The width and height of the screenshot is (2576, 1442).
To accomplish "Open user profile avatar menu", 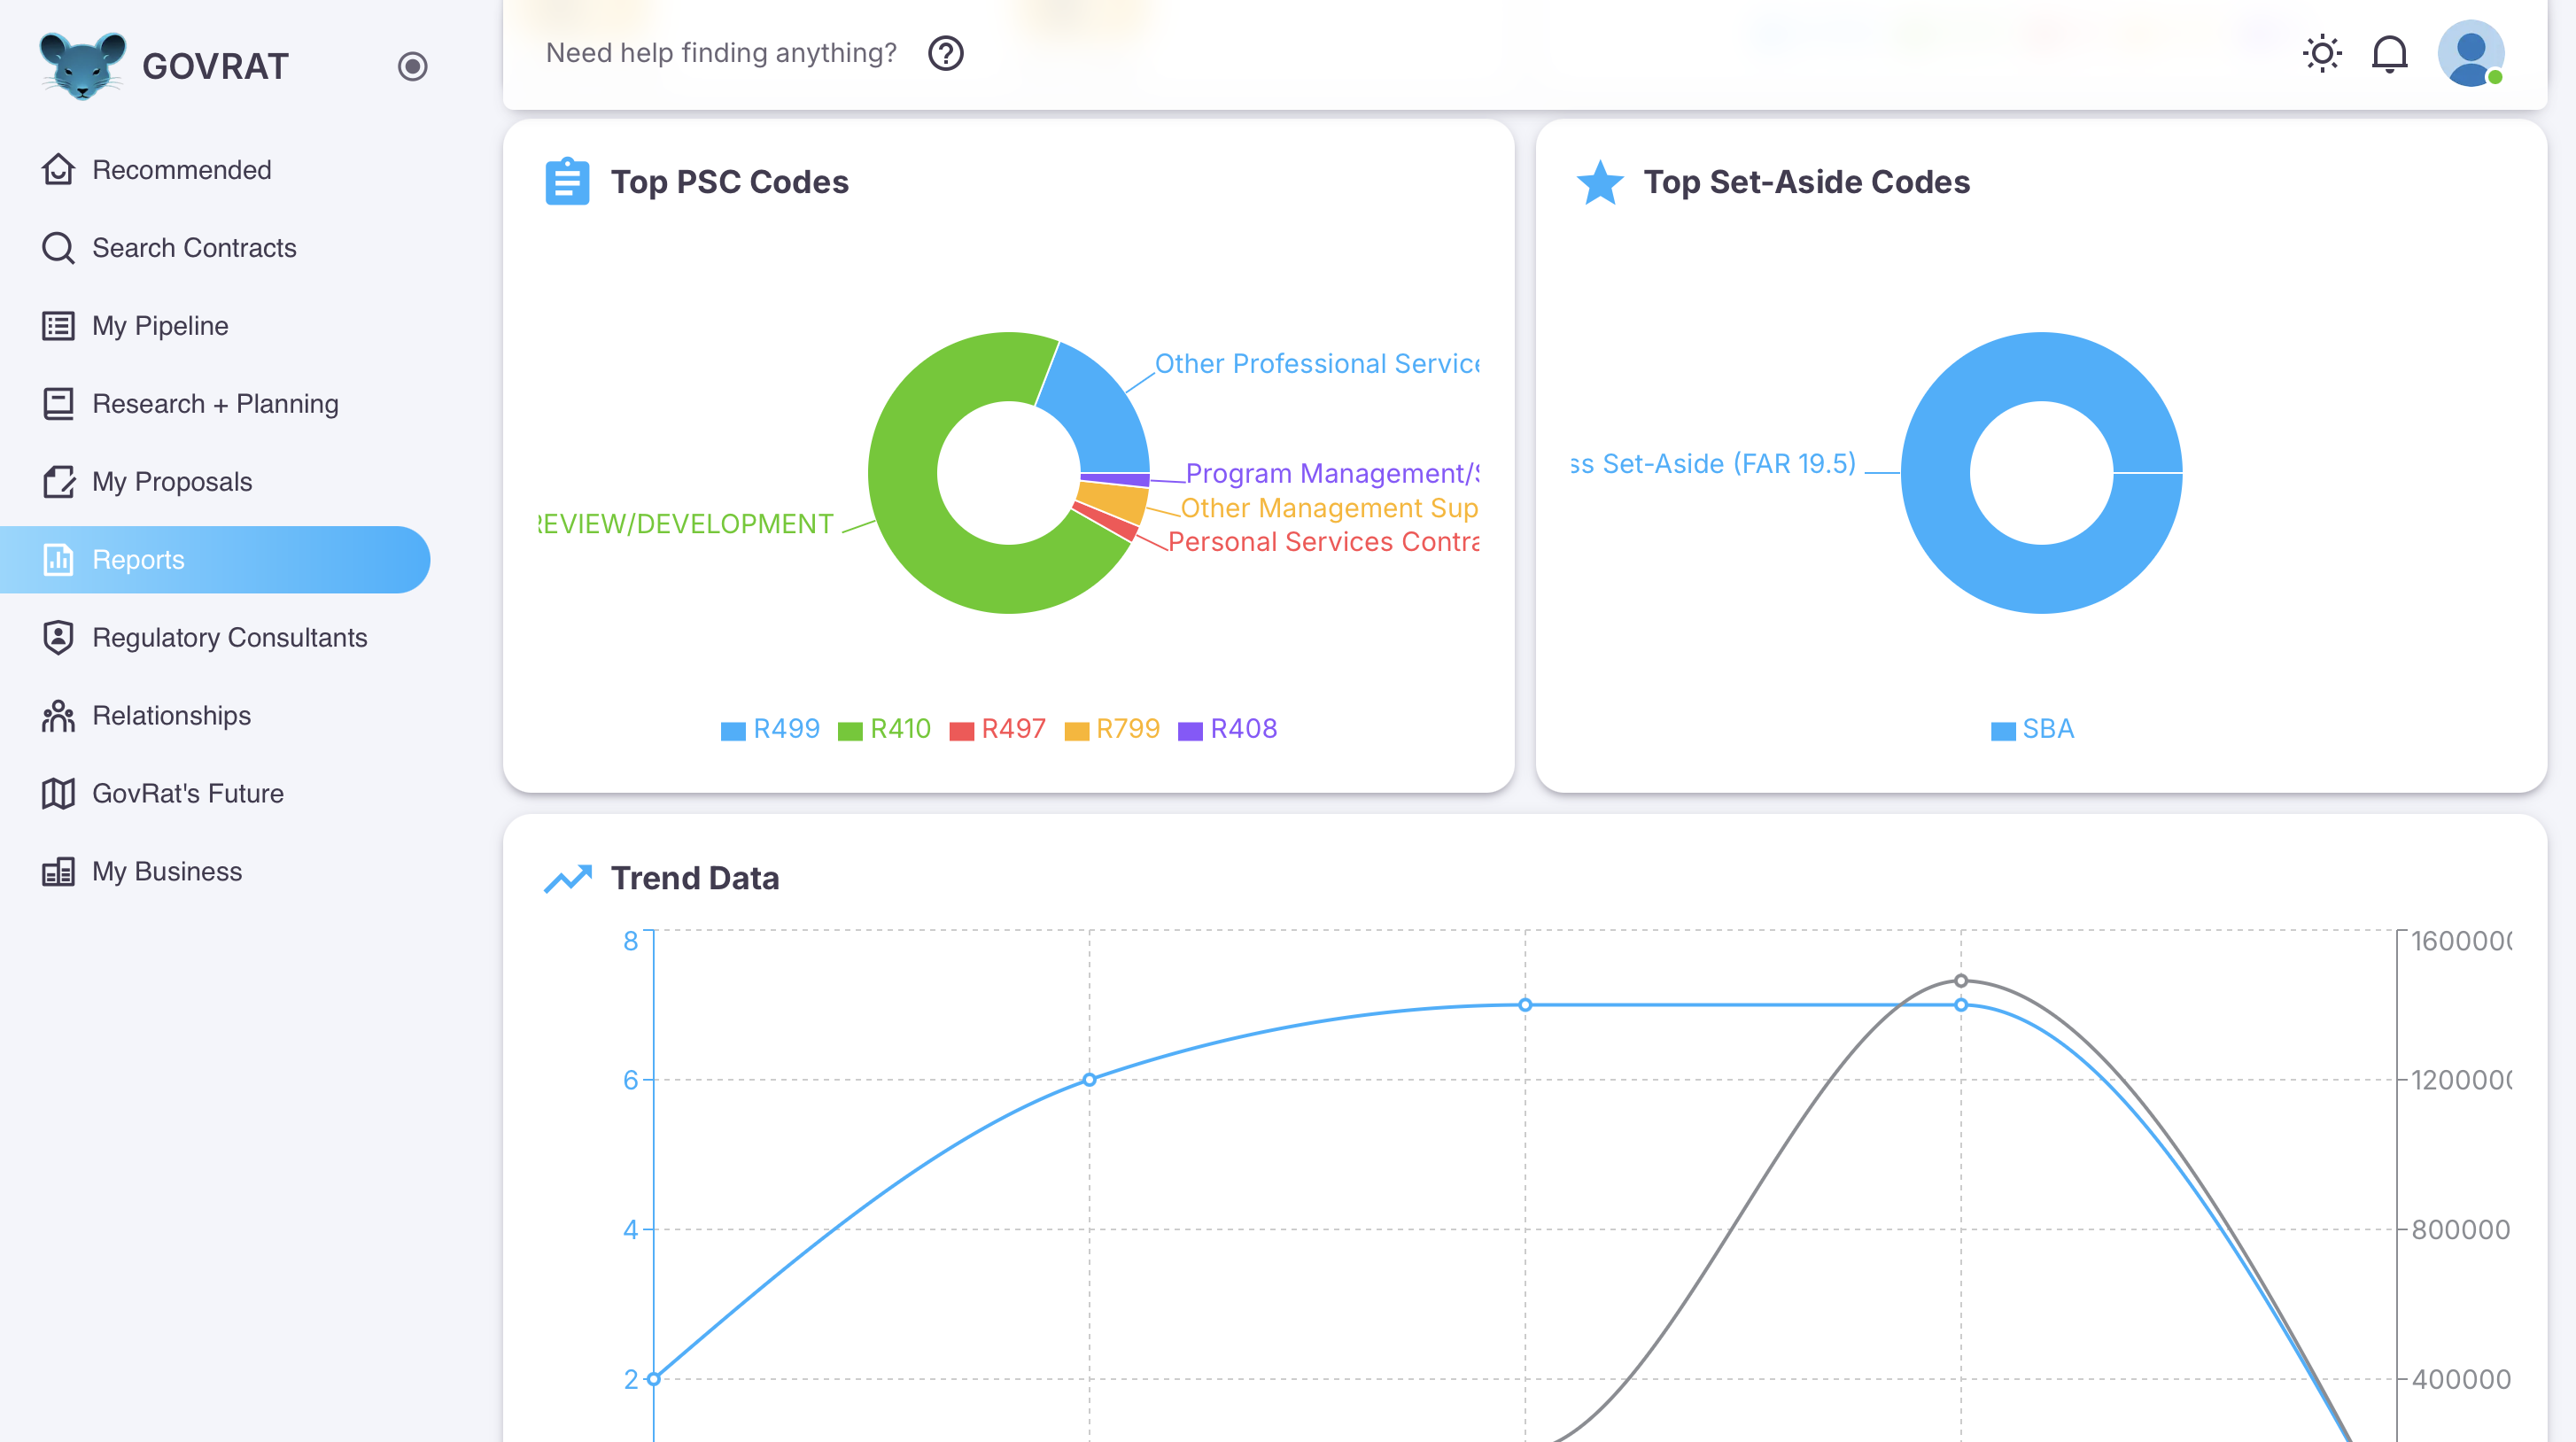I will point(2471,53).
